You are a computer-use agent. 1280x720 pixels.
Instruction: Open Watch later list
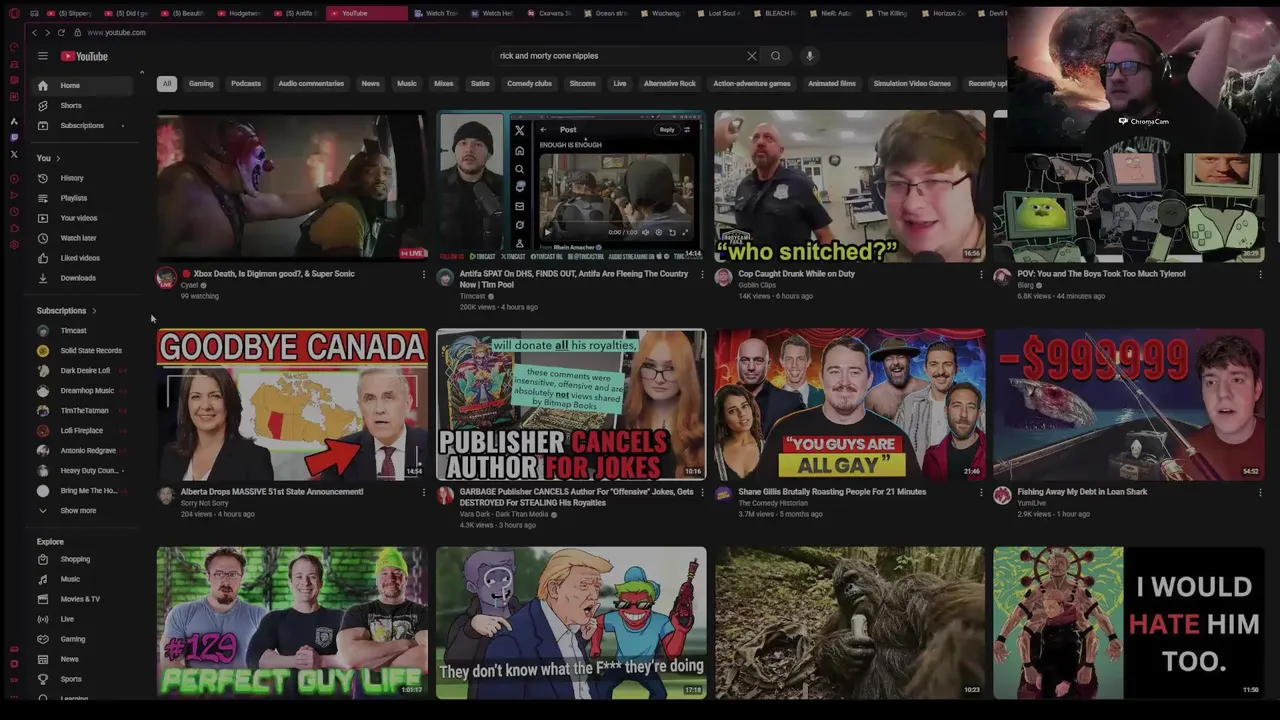(82, 238)
